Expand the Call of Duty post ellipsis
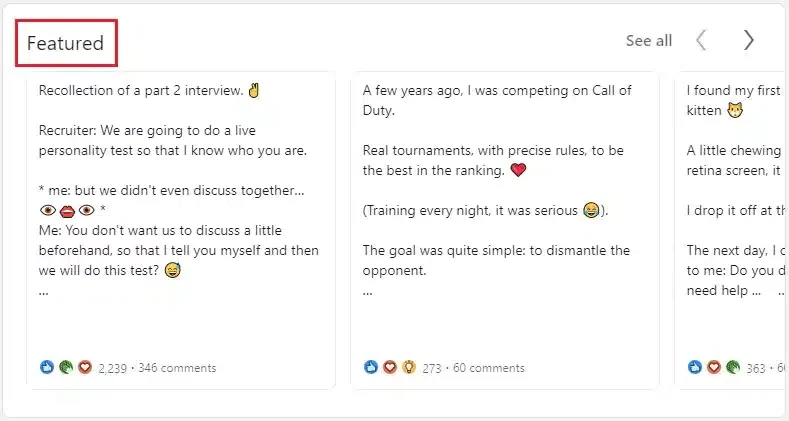The height and width of the screenshot is (421, 789). (368, 292)
